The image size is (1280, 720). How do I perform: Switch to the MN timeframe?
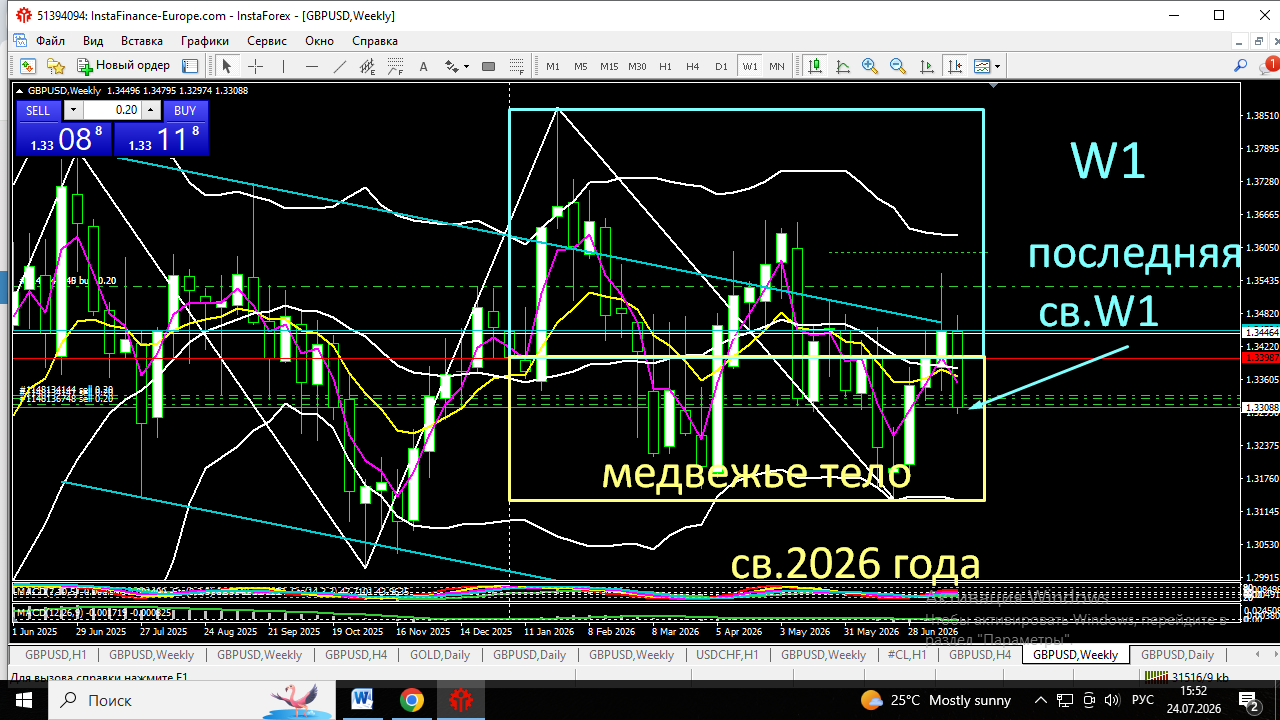[777, 66]
